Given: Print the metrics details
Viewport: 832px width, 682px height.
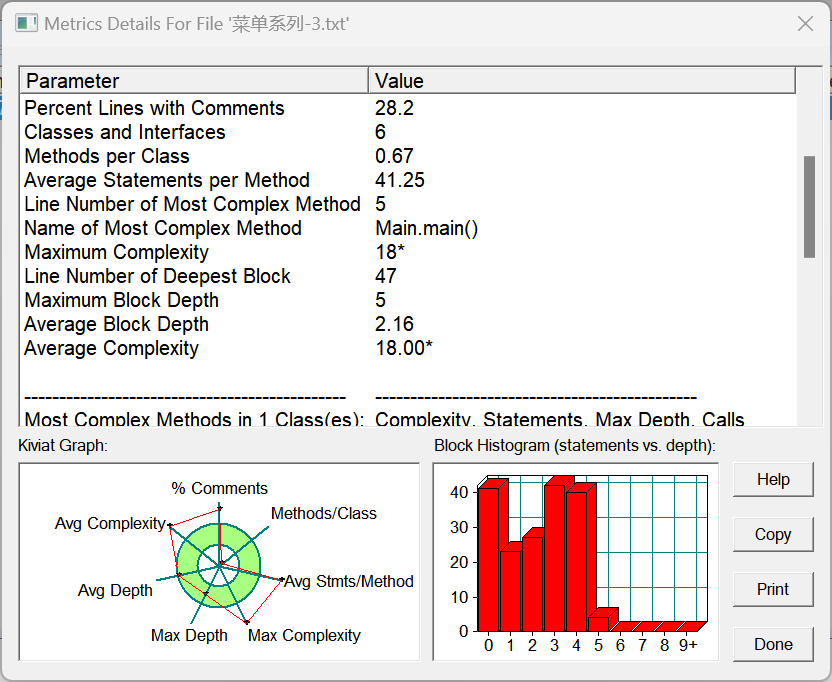Looking at the screenshot, I should pyautogui.click(x=773, y=589).
